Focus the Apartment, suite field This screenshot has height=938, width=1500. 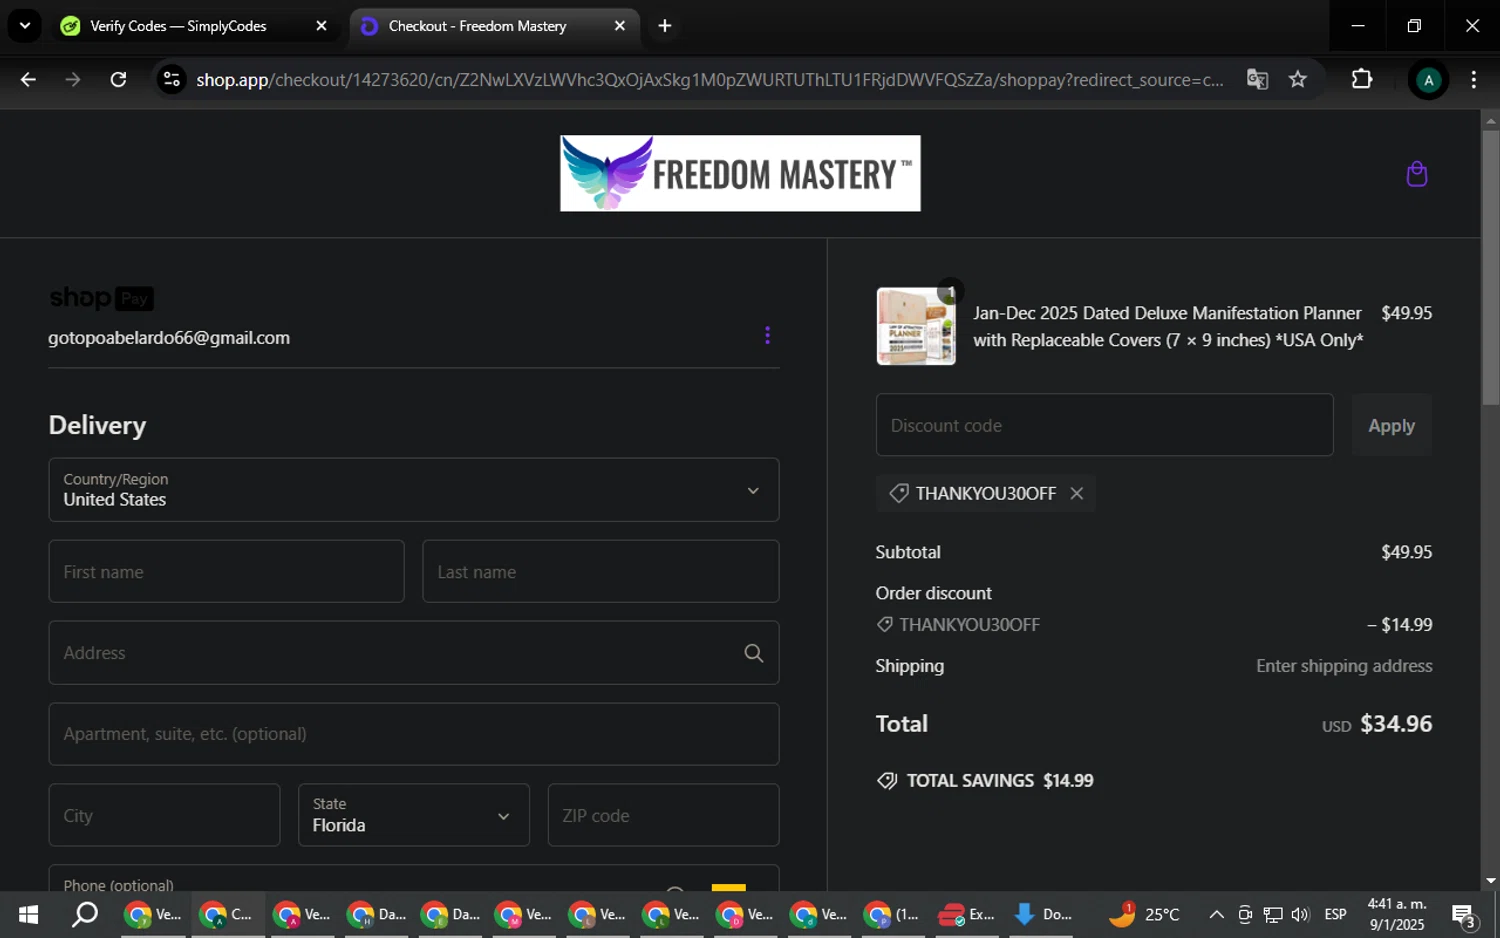click(414, 734)
